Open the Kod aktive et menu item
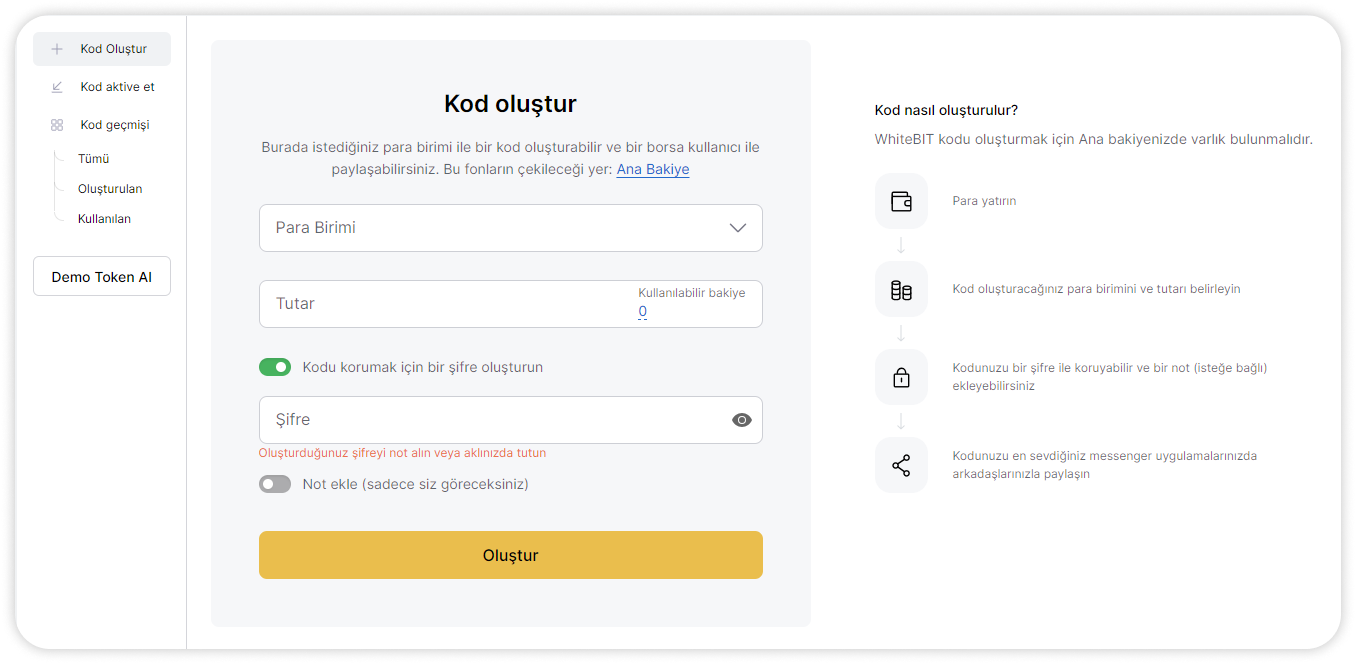Image resolution: width=1356 pixels, height=664 pixels. point(117,87)
